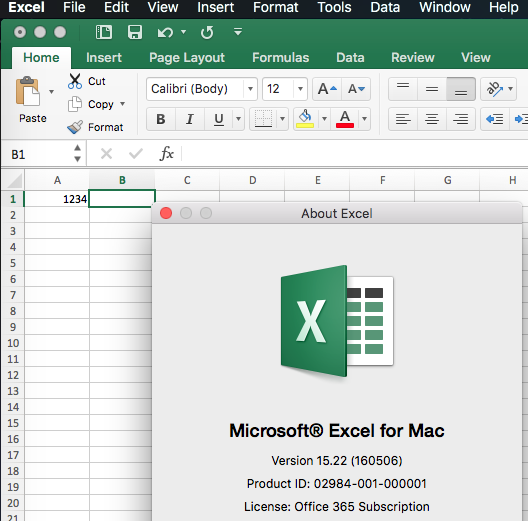The height and width of the screenshot is (521, 528).
Task: Apply red font color
Action: [345, 119]
